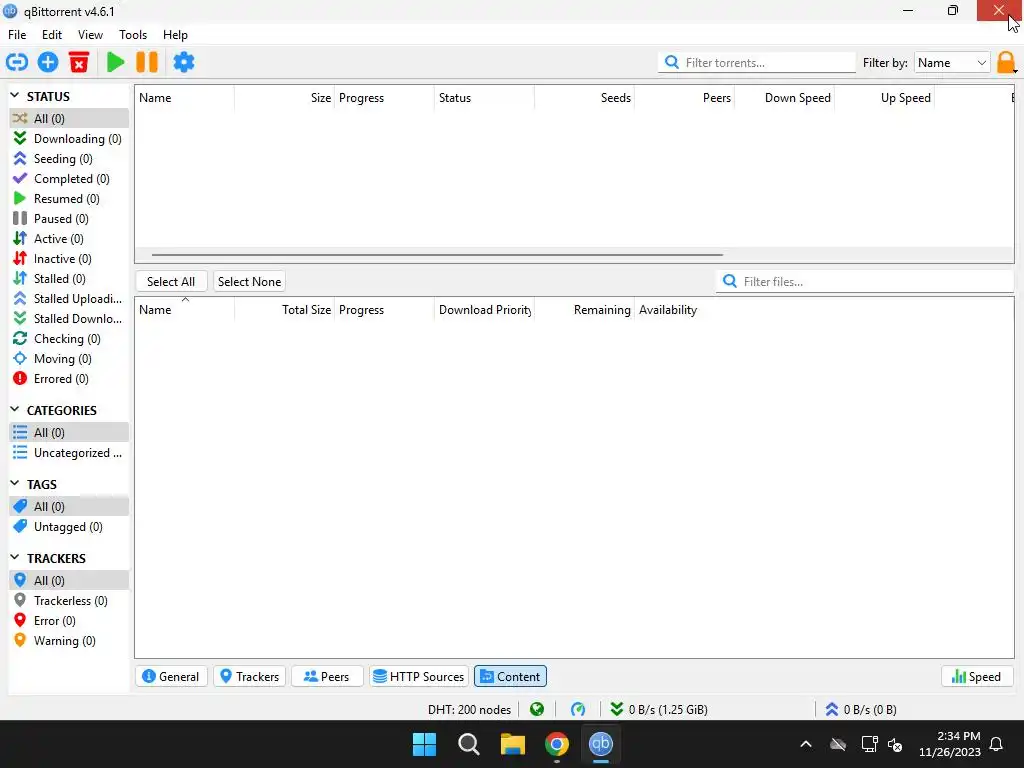Viewport: 1024px width, 768px height.
Task: Select Downloading (0) status filter
Action: [69, 138]
